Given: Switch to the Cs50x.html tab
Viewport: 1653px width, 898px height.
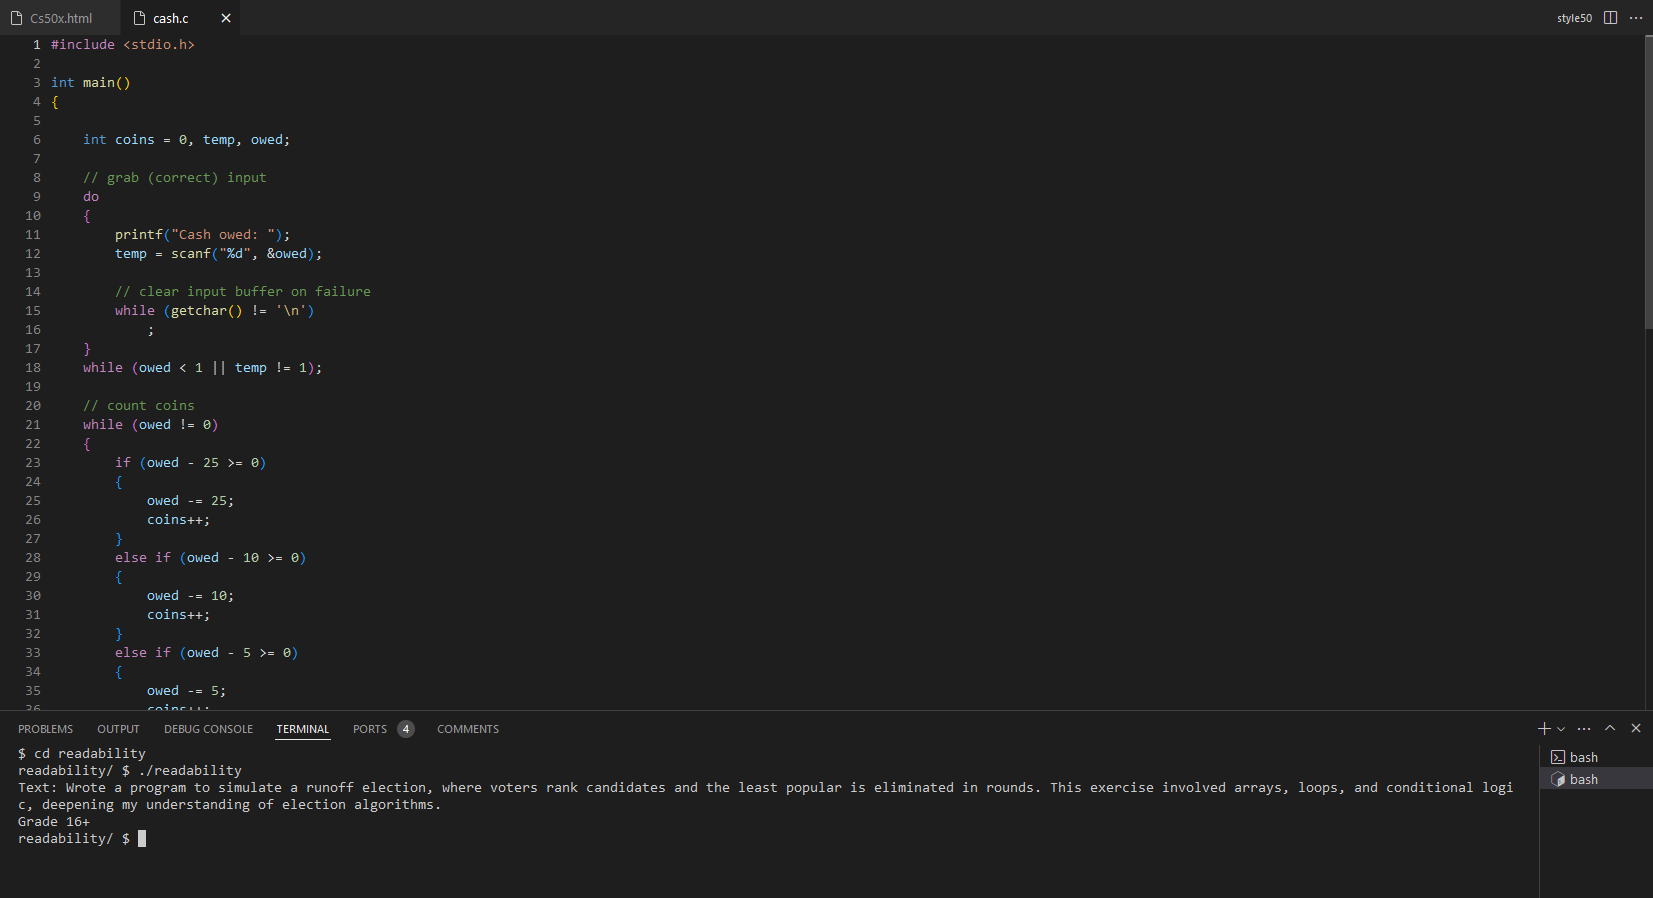Looking at the screenshot, I should [x=60, y=18].
